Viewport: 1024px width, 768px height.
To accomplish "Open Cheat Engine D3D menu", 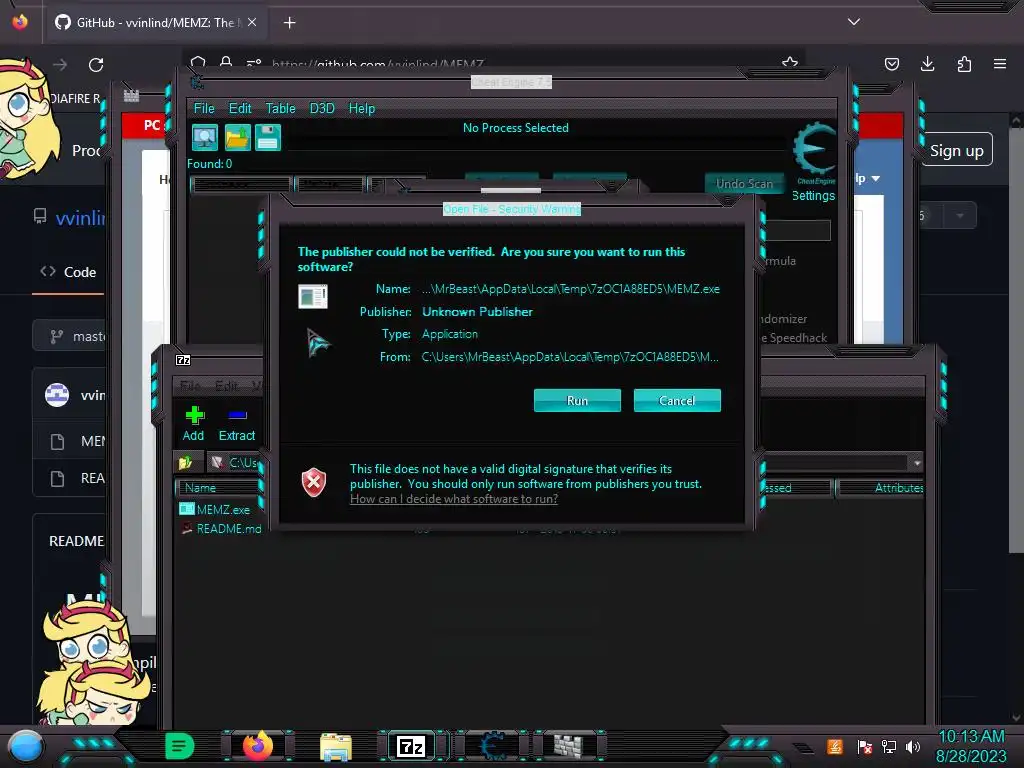I will [x=322, y=108].
